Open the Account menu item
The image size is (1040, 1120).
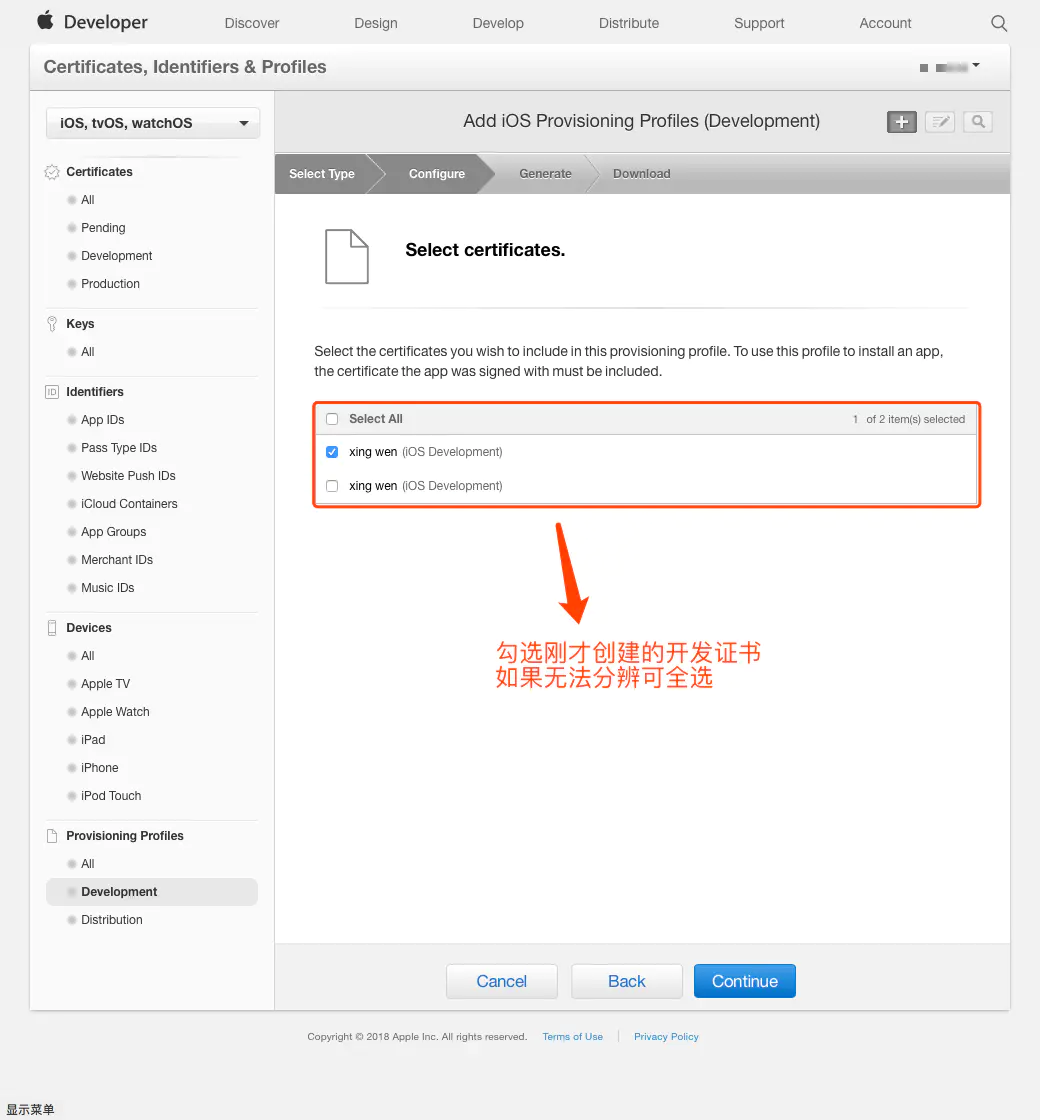(x=885, y=24)
